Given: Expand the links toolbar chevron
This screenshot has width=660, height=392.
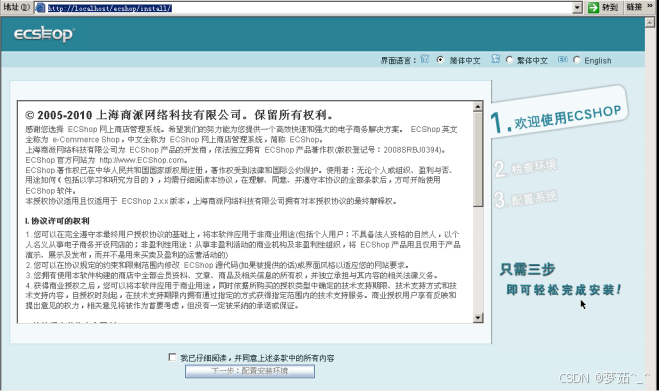Looking at the screenshot, I should (650, 6).
